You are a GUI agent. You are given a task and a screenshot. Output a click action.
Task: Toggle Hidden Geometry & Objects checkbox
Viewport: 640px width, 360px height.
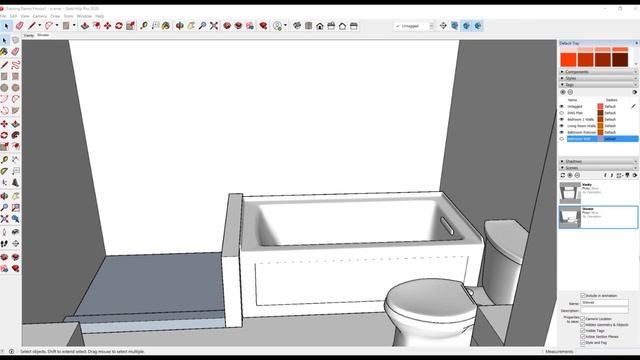tap(583, 325)
